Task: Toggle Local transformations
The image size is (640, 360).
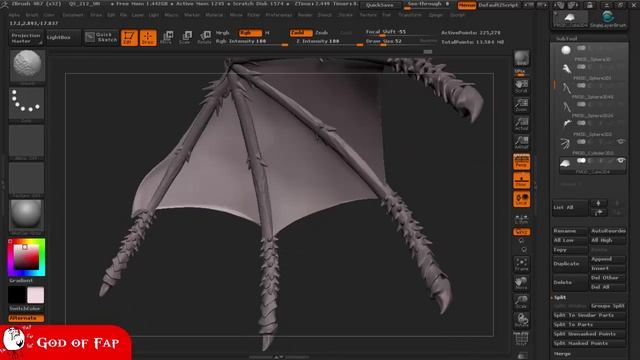Action: click(x=521, y=199)
